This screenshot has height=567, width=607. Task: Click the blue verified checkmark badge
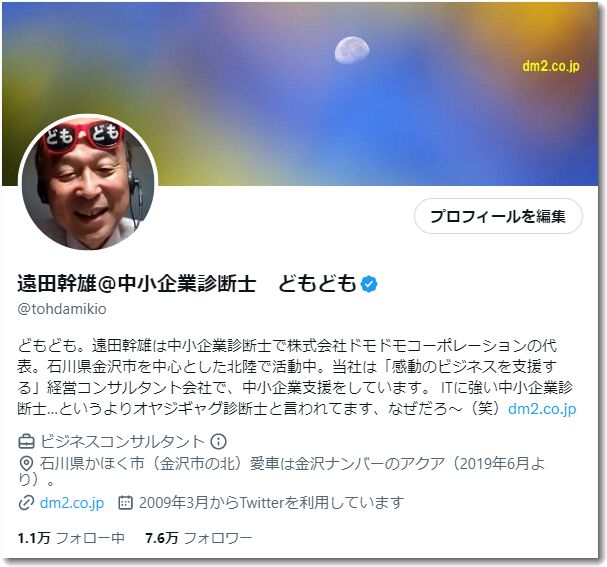click(x=369, y=284)
